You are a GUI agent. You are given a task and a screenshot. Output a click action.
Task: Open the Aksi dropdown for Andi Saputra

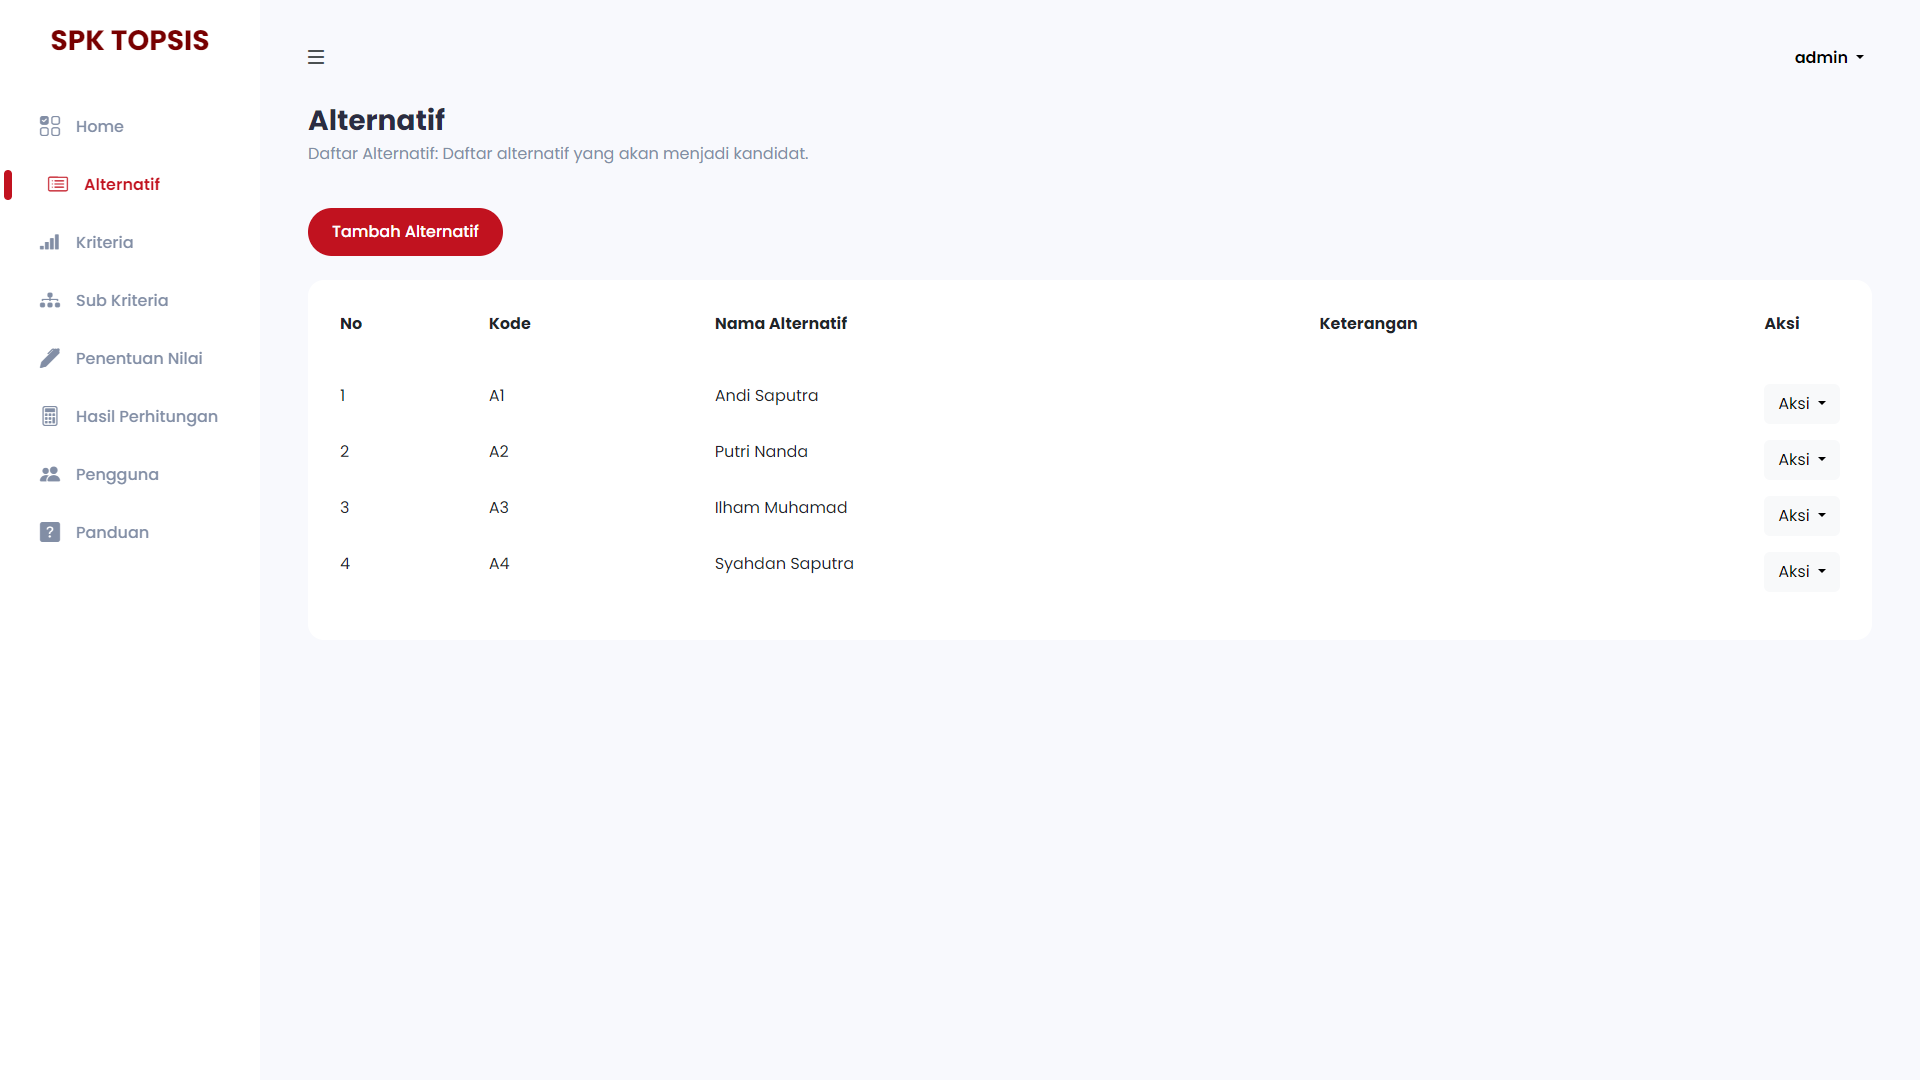pyautogui.click(x=1801, y=404)
